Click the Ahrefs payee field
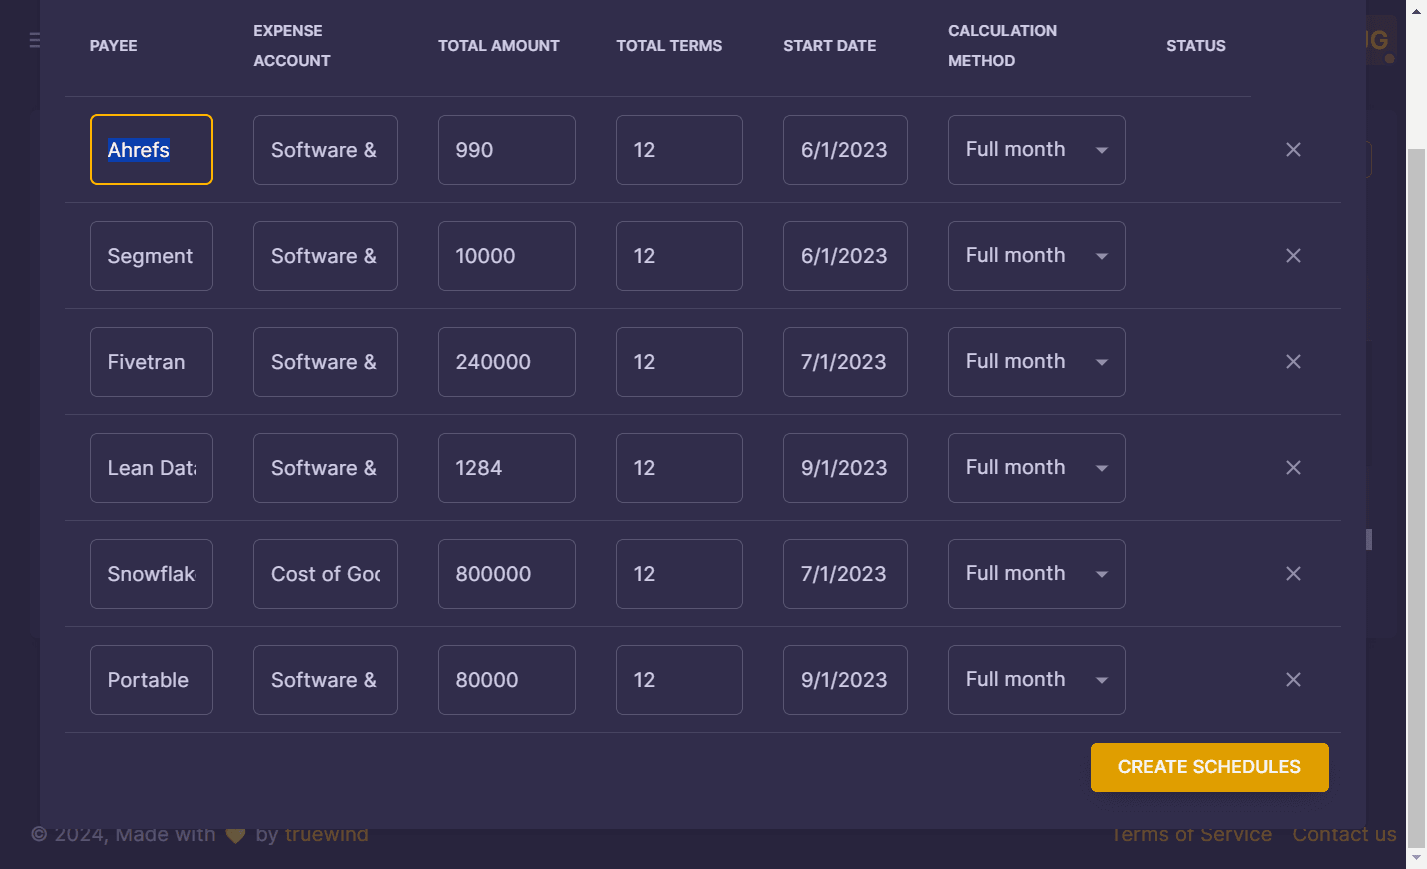 [151, 150]
